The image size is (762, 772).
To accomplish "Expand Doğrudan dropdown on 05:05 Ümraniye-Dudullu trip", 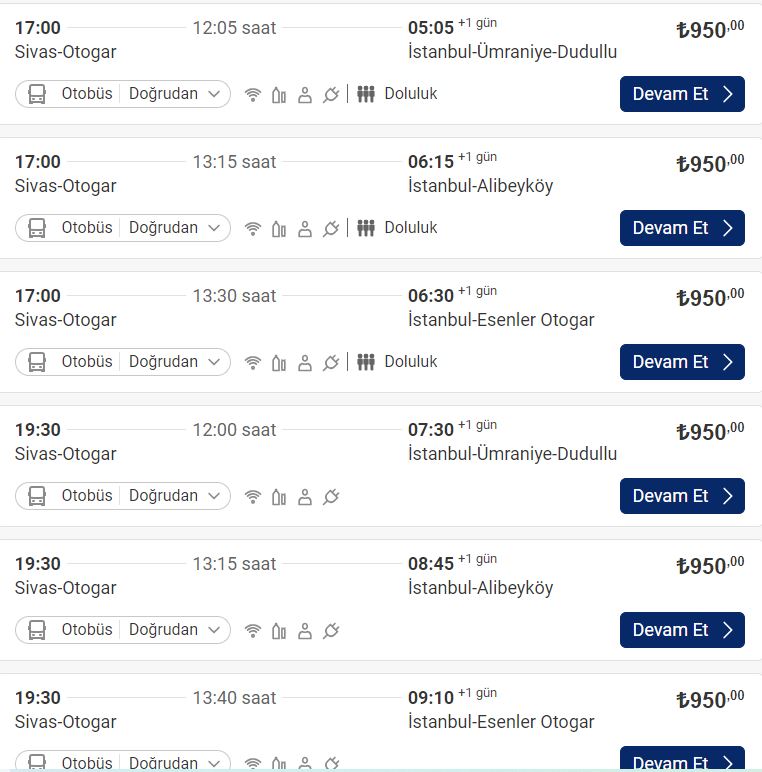I will (175, 94).
